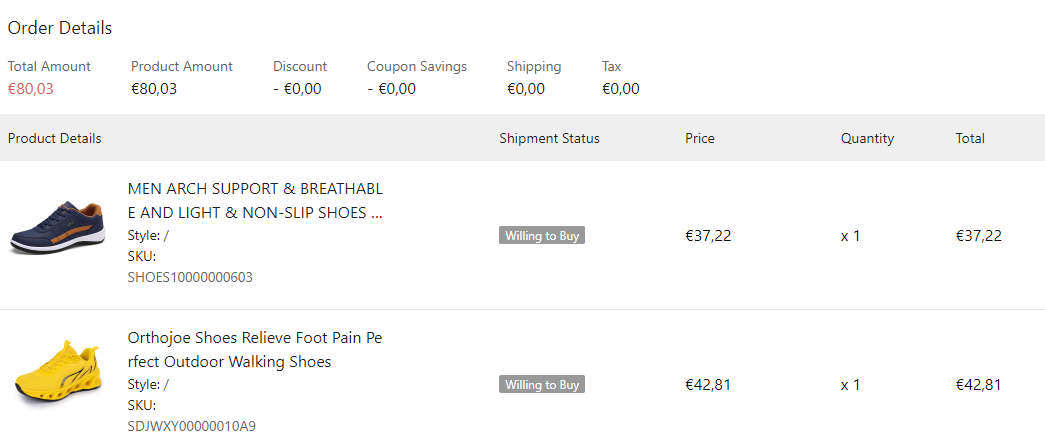Click the €42,81 total of second item
The width and height of the screenshot is (1045, 434).
(978, 385)
